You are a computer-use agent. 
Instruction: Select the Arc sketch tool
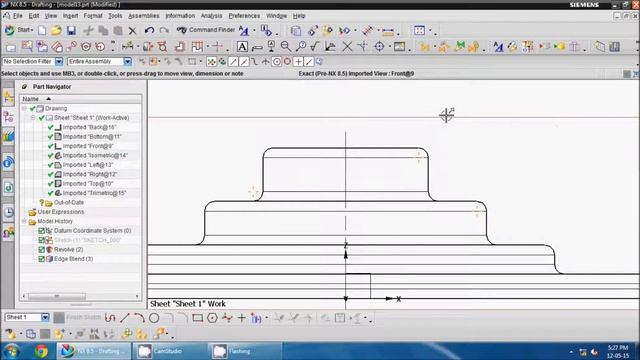[x=139, y=318]
